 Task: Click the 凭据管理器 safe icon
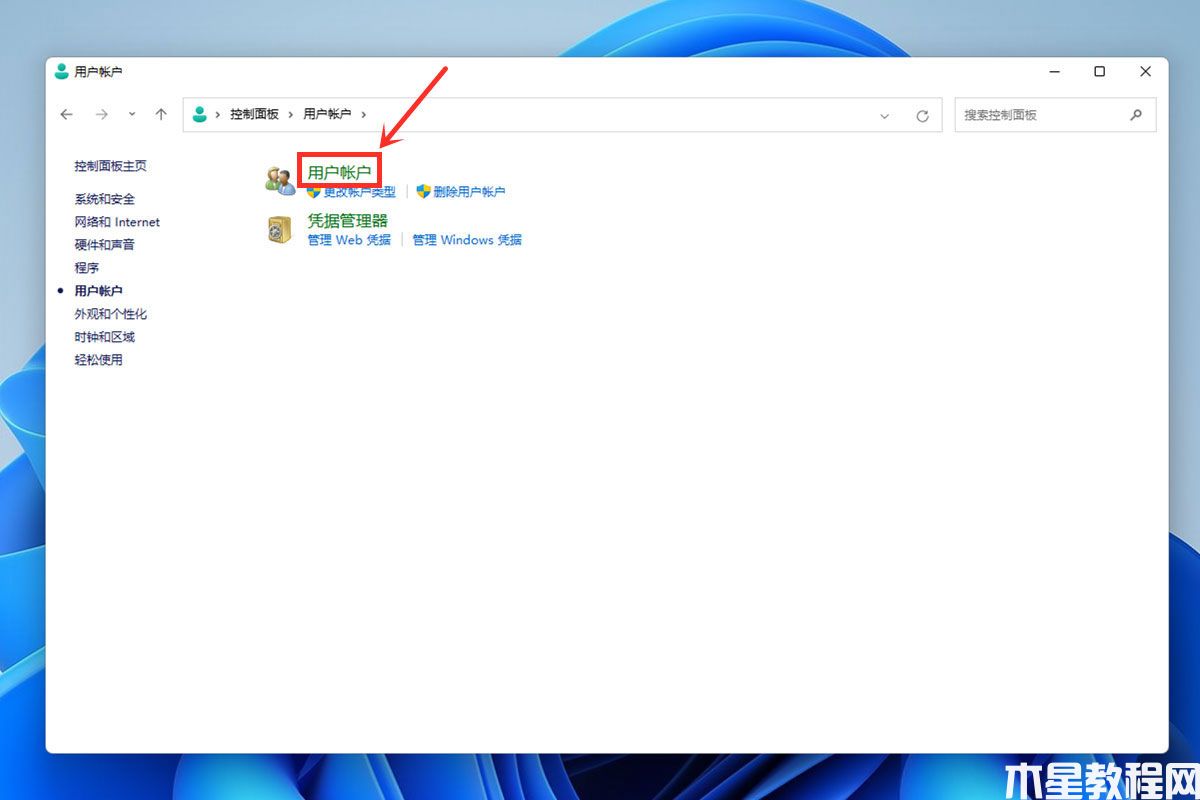click(279, 230)
